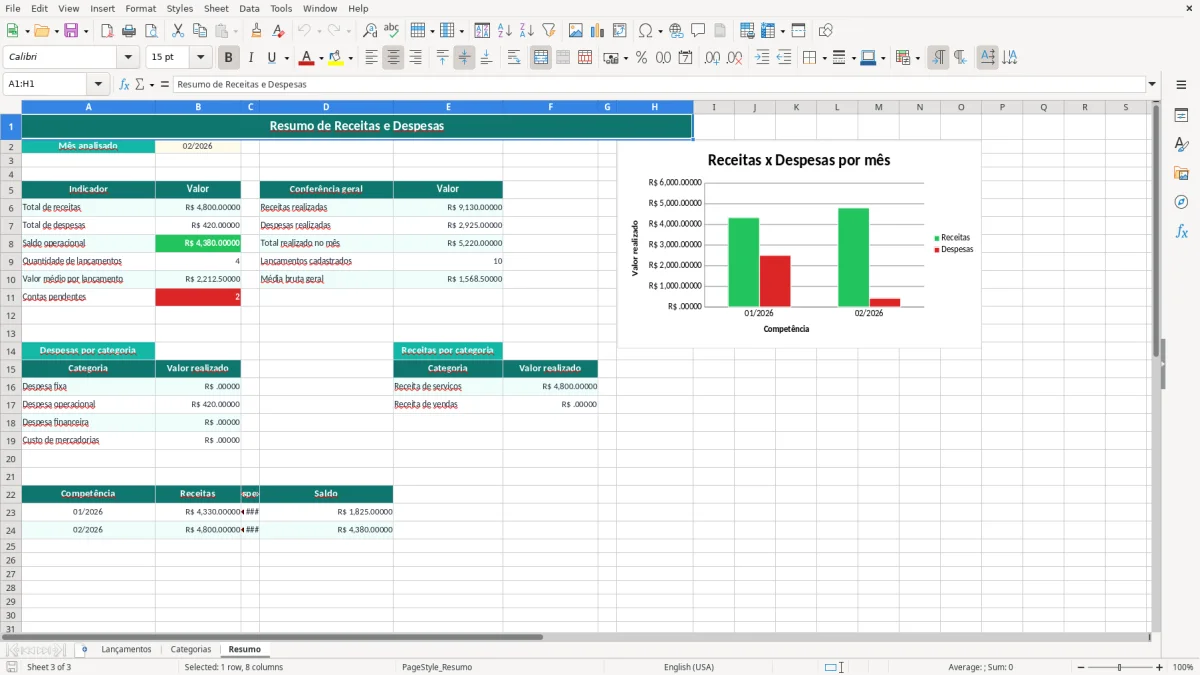Click the zoom slider in the status bar

click(1119, 667)
